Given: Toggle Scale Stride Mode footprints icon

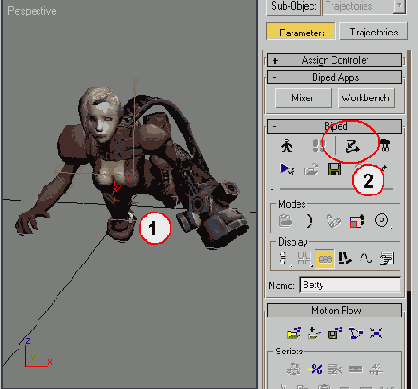Looking at the screenshot, I should click(x=333, y=221).
